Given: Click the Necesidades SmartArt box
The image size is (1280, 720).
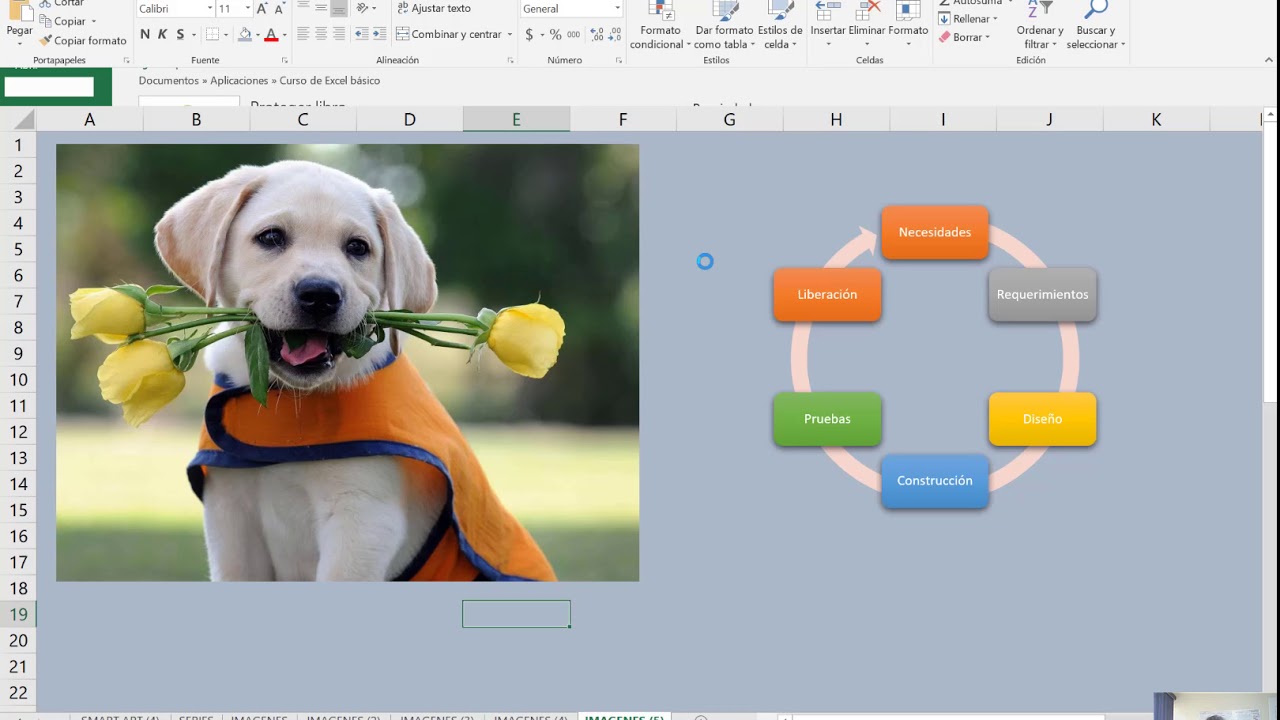Looking at the screenshot, I should (935, 232).
